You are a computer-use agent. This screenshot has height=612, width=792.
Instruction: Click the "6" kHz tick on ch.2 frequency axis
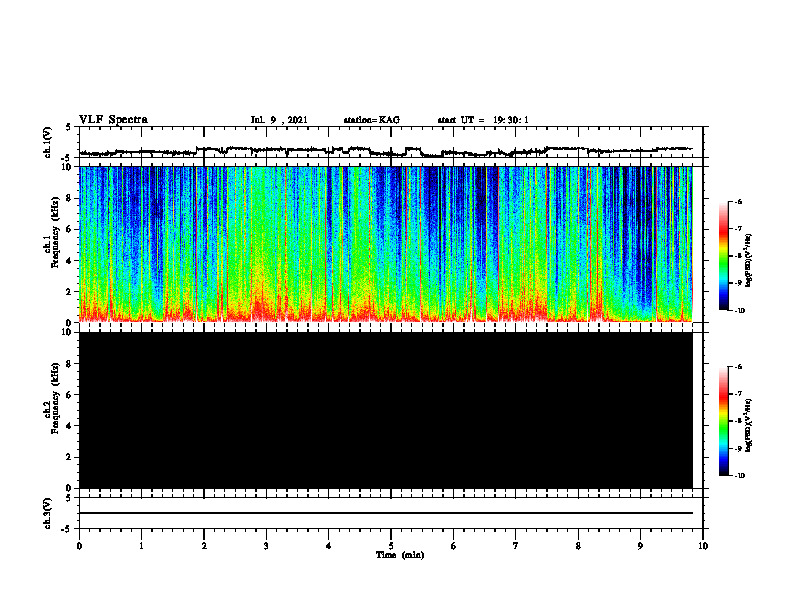(70, 395)
